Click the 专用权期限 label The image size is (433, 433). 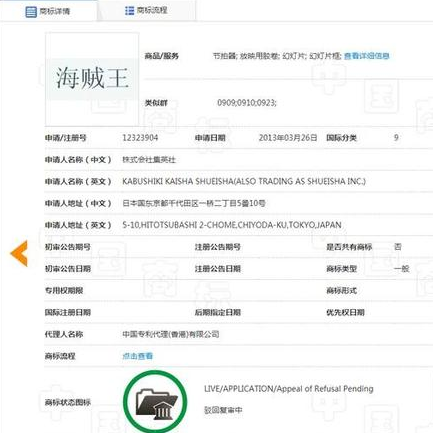pyautogui.click(x=64, y=290)
